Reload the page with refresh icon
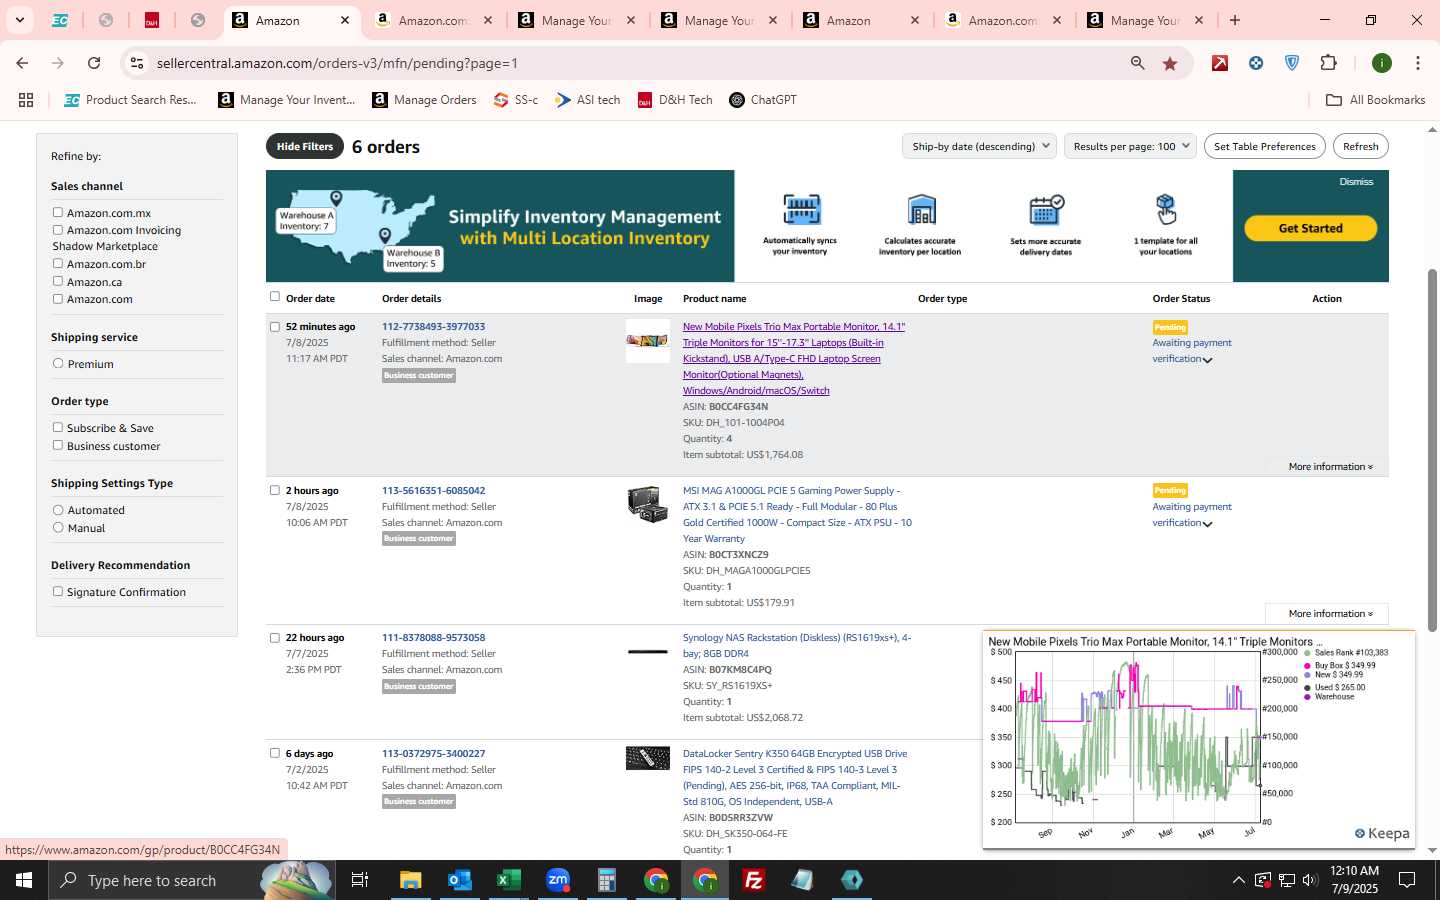The image size is (1440, 900). (x=94, y=63)
